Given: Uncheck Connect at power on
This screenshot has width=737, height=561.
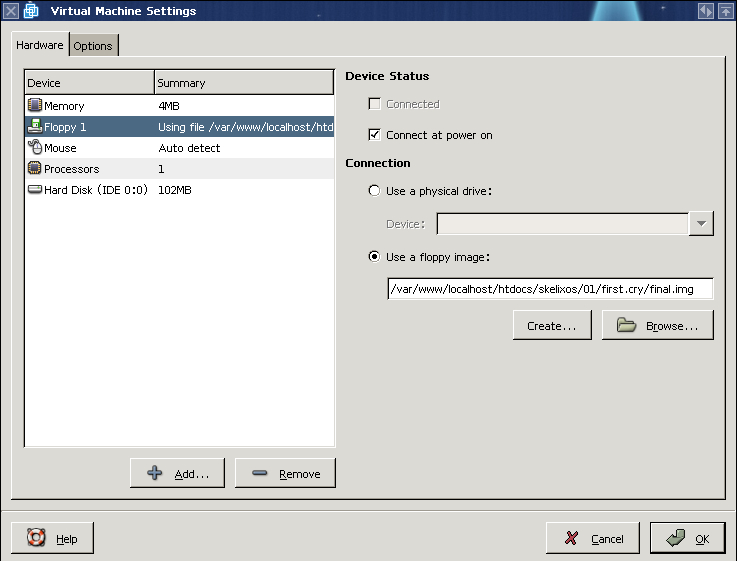Looking at the screenshot, I should (x=375, y=135).
